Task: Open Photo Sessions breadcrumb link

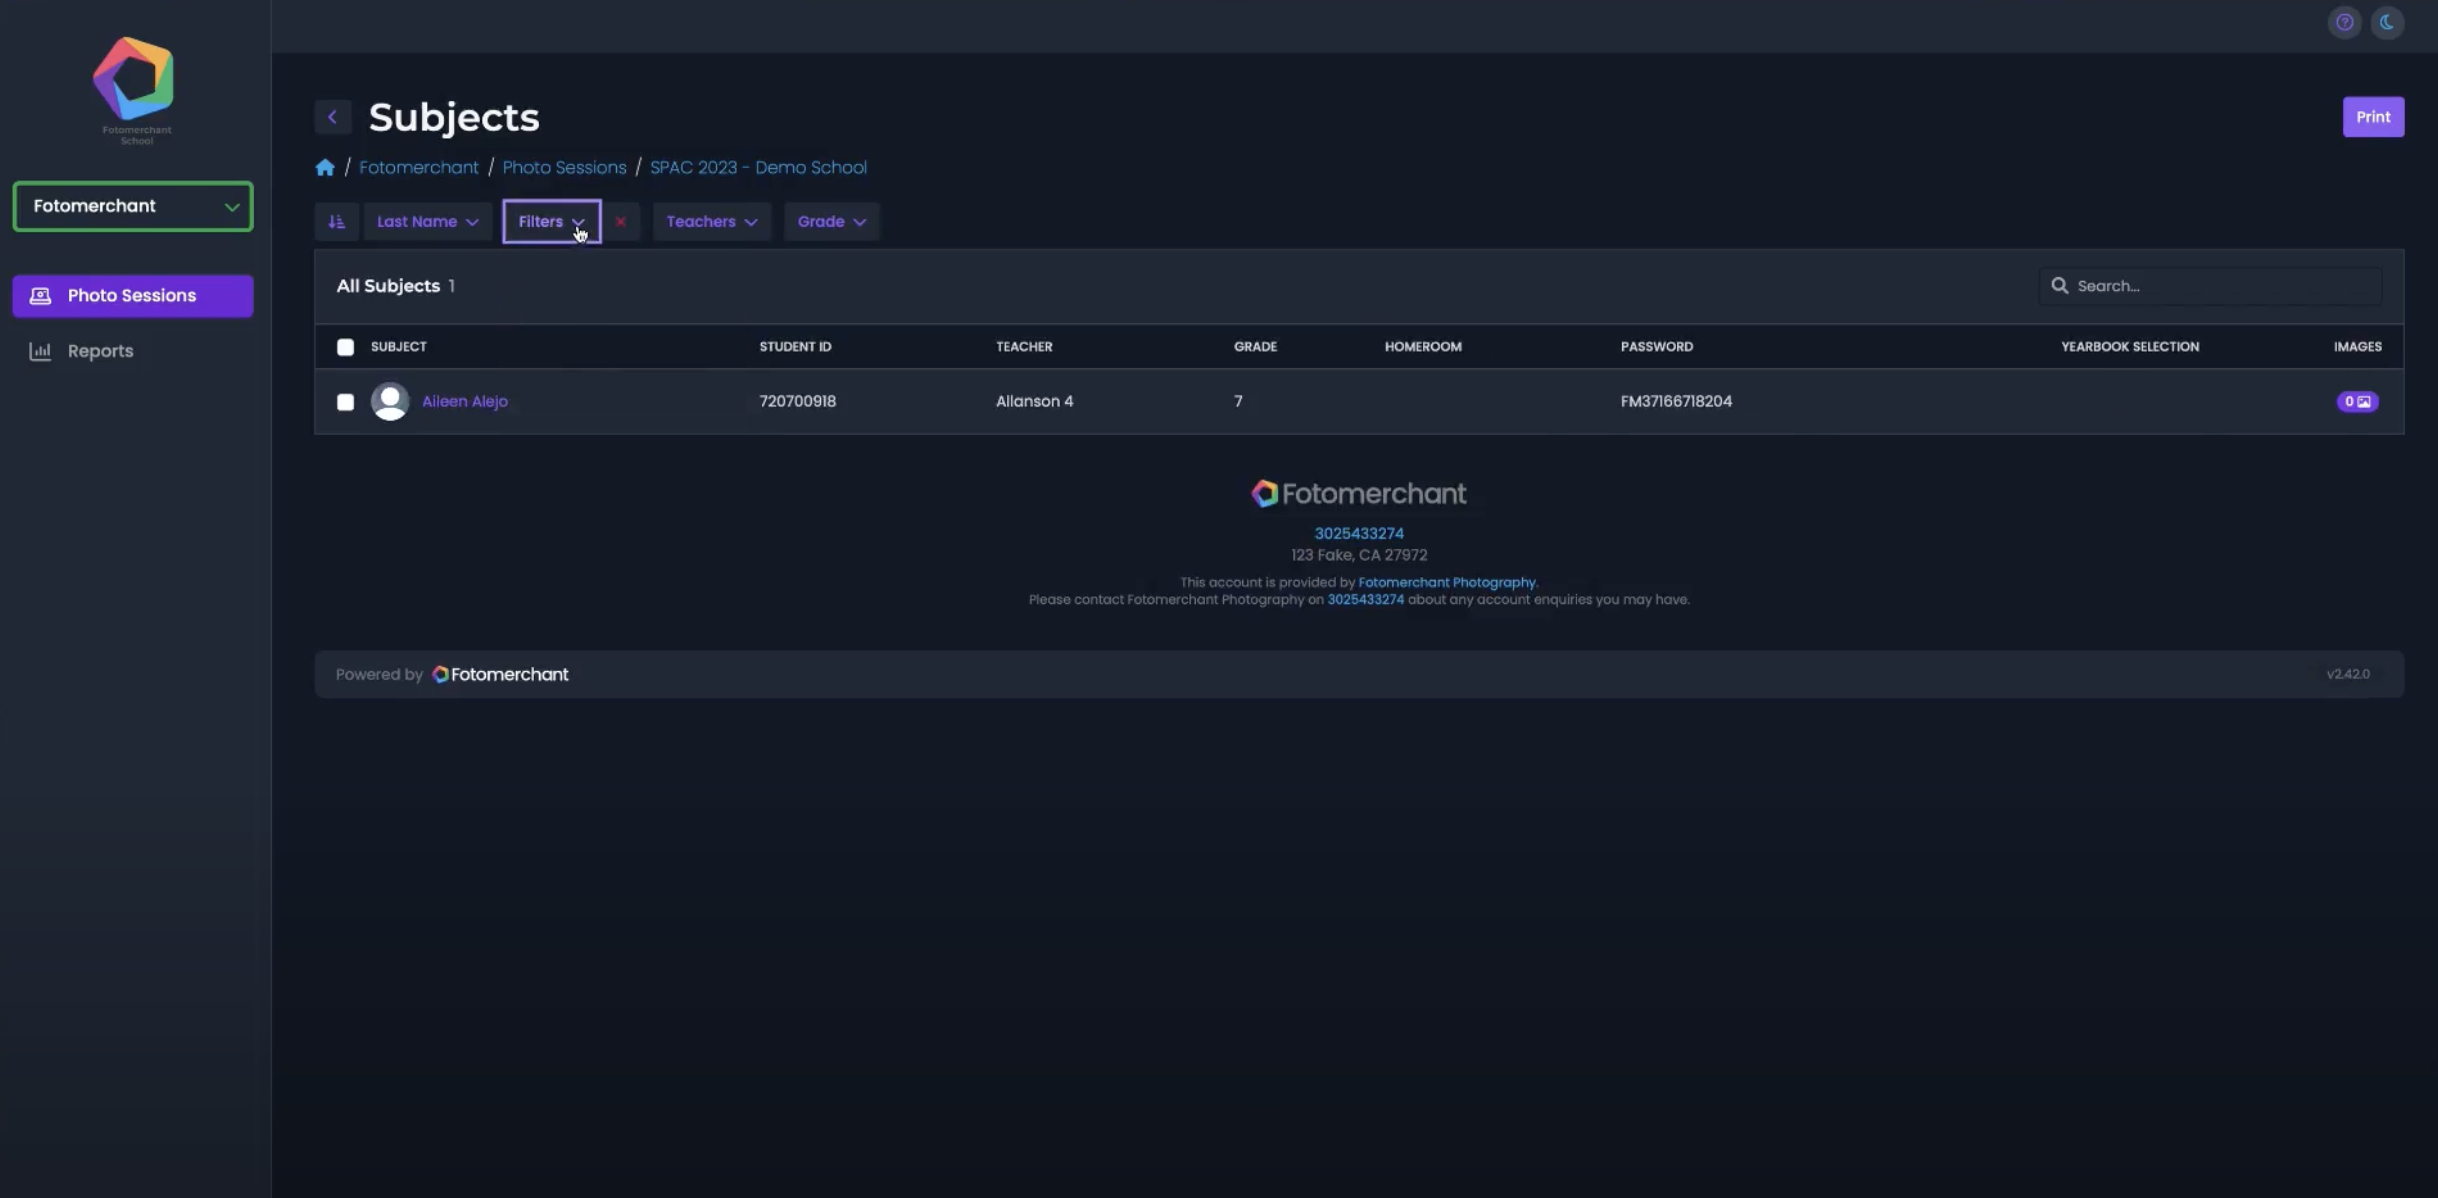Action: 564,167
